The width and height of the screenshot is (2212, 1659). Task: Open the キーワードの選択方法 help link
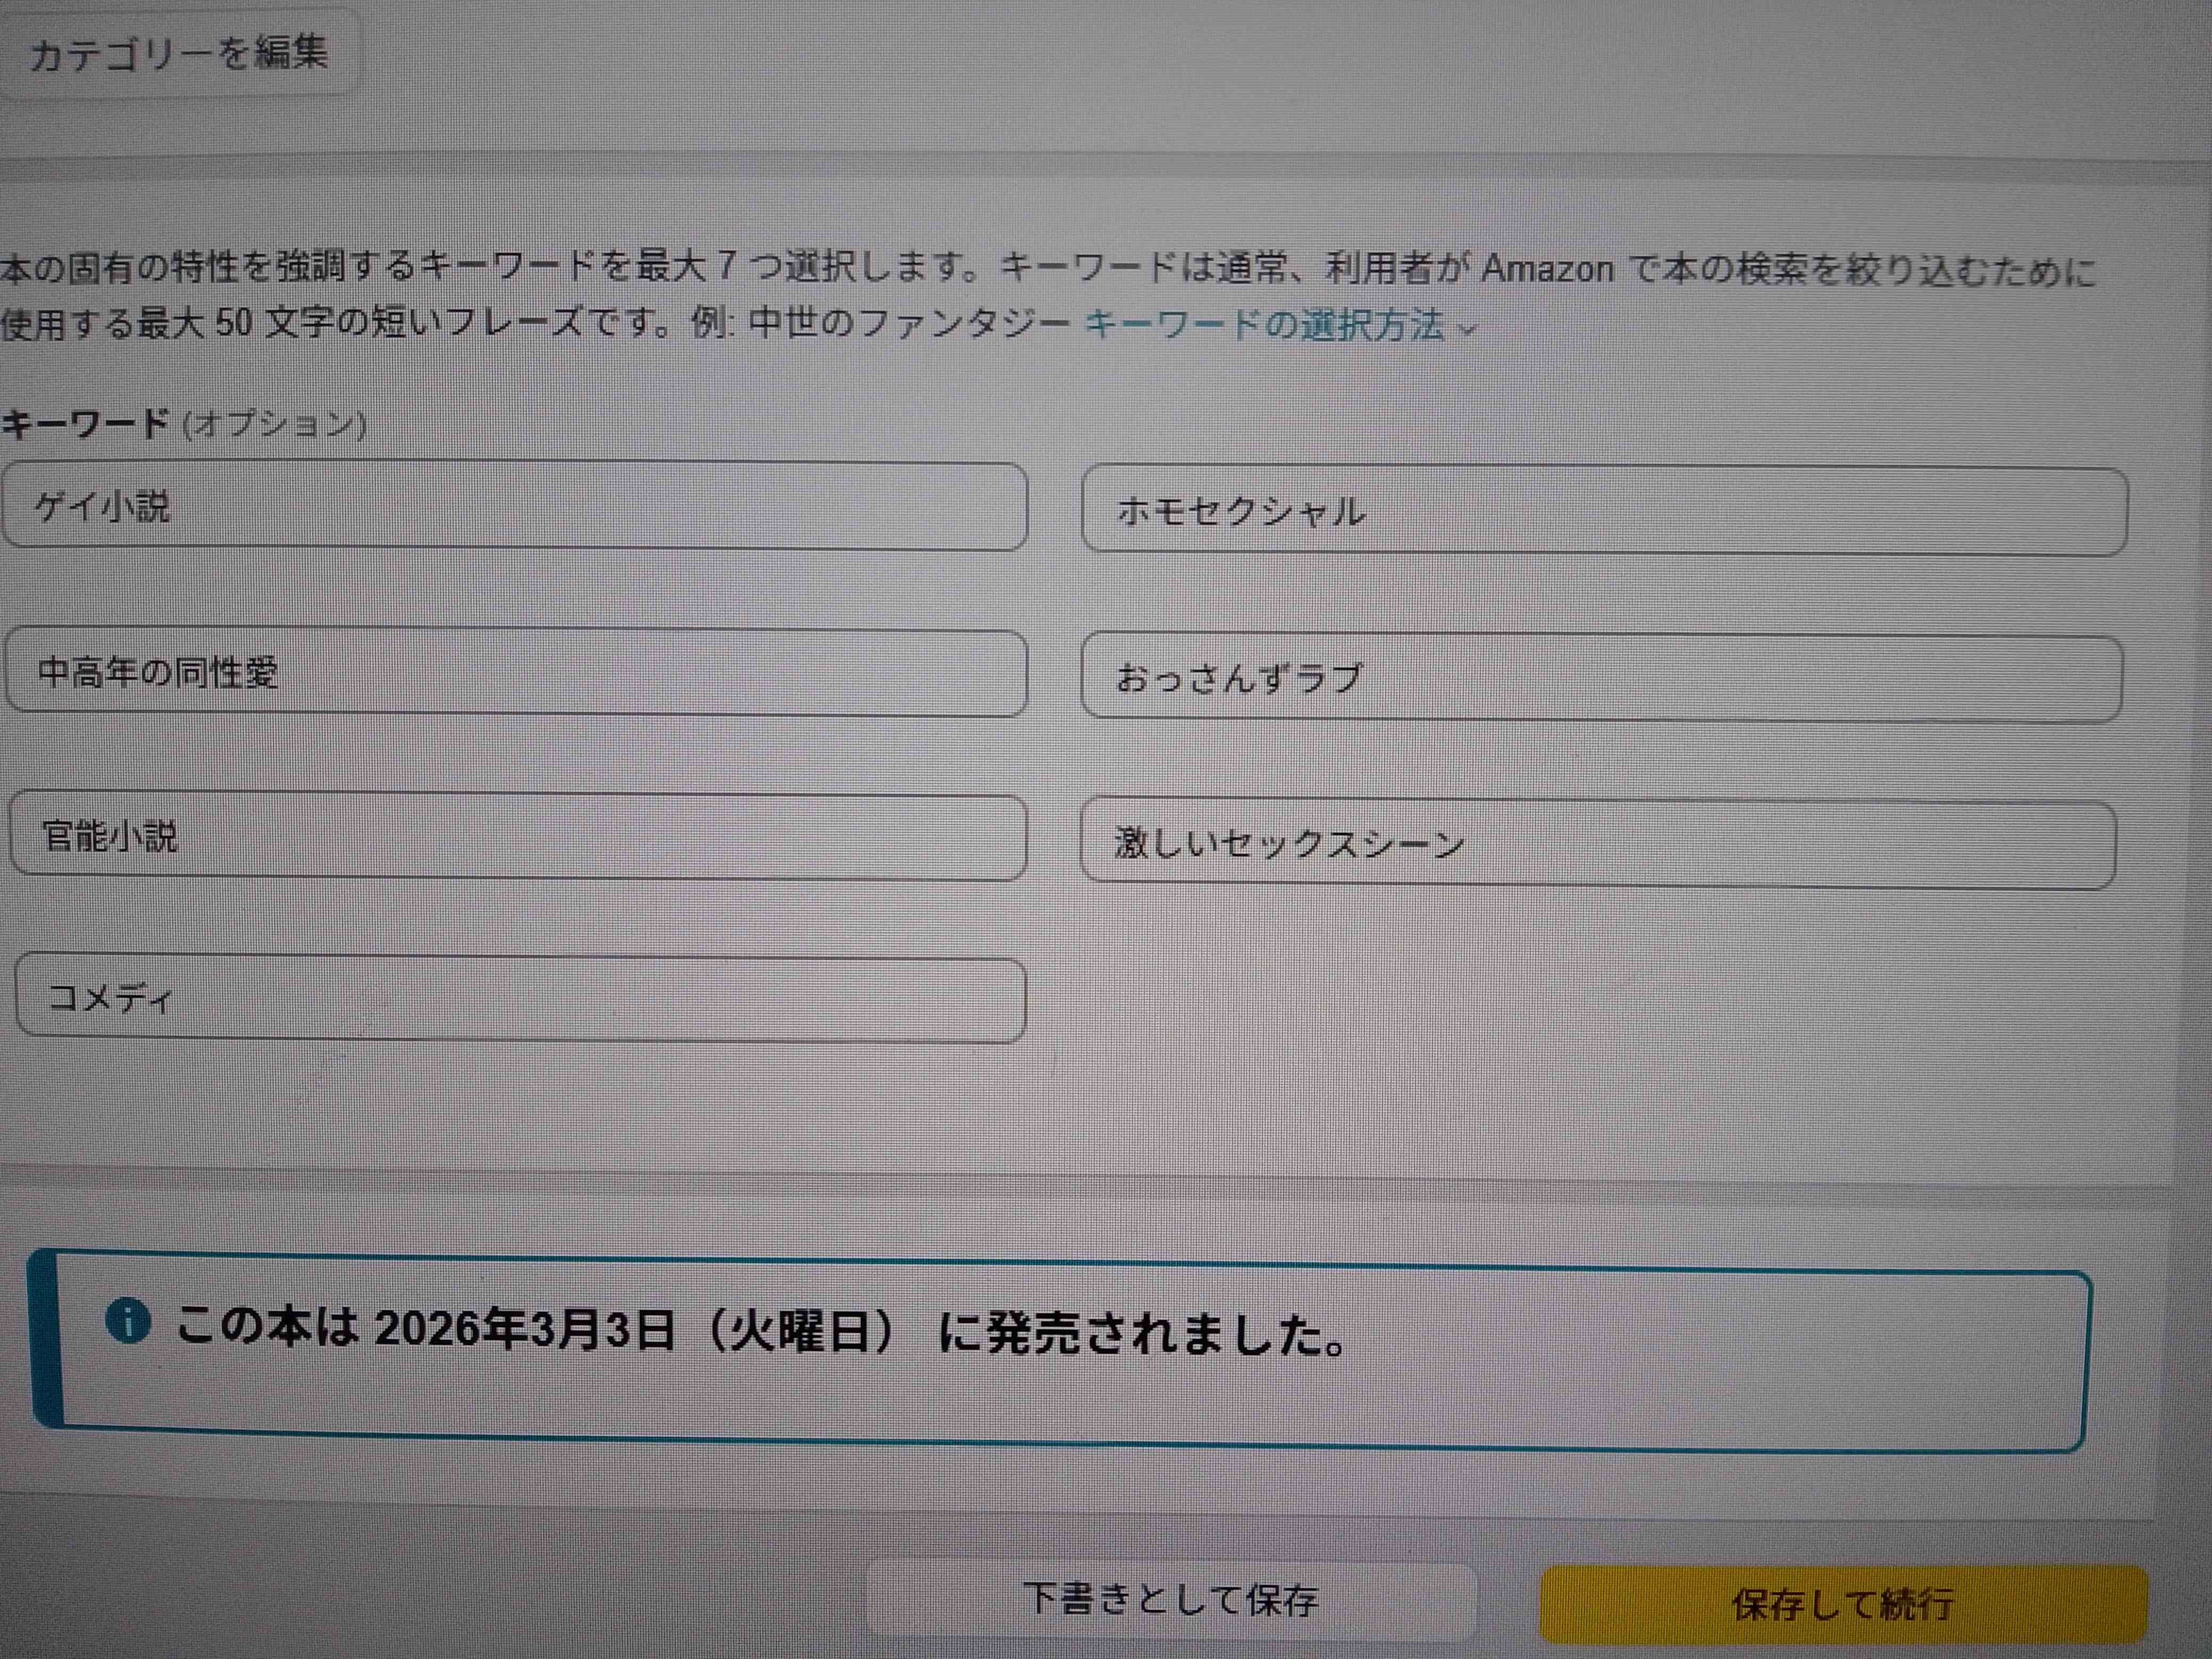click(x=1264, y=325)
